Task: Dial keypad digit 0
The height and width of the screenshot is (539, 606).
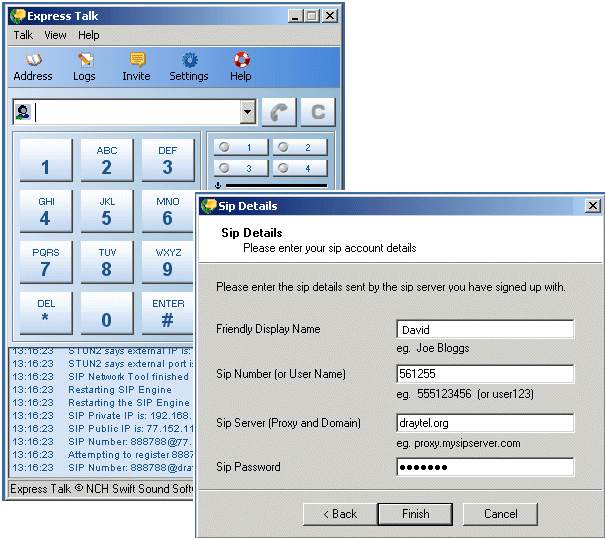Action: [x=107, y=313]
